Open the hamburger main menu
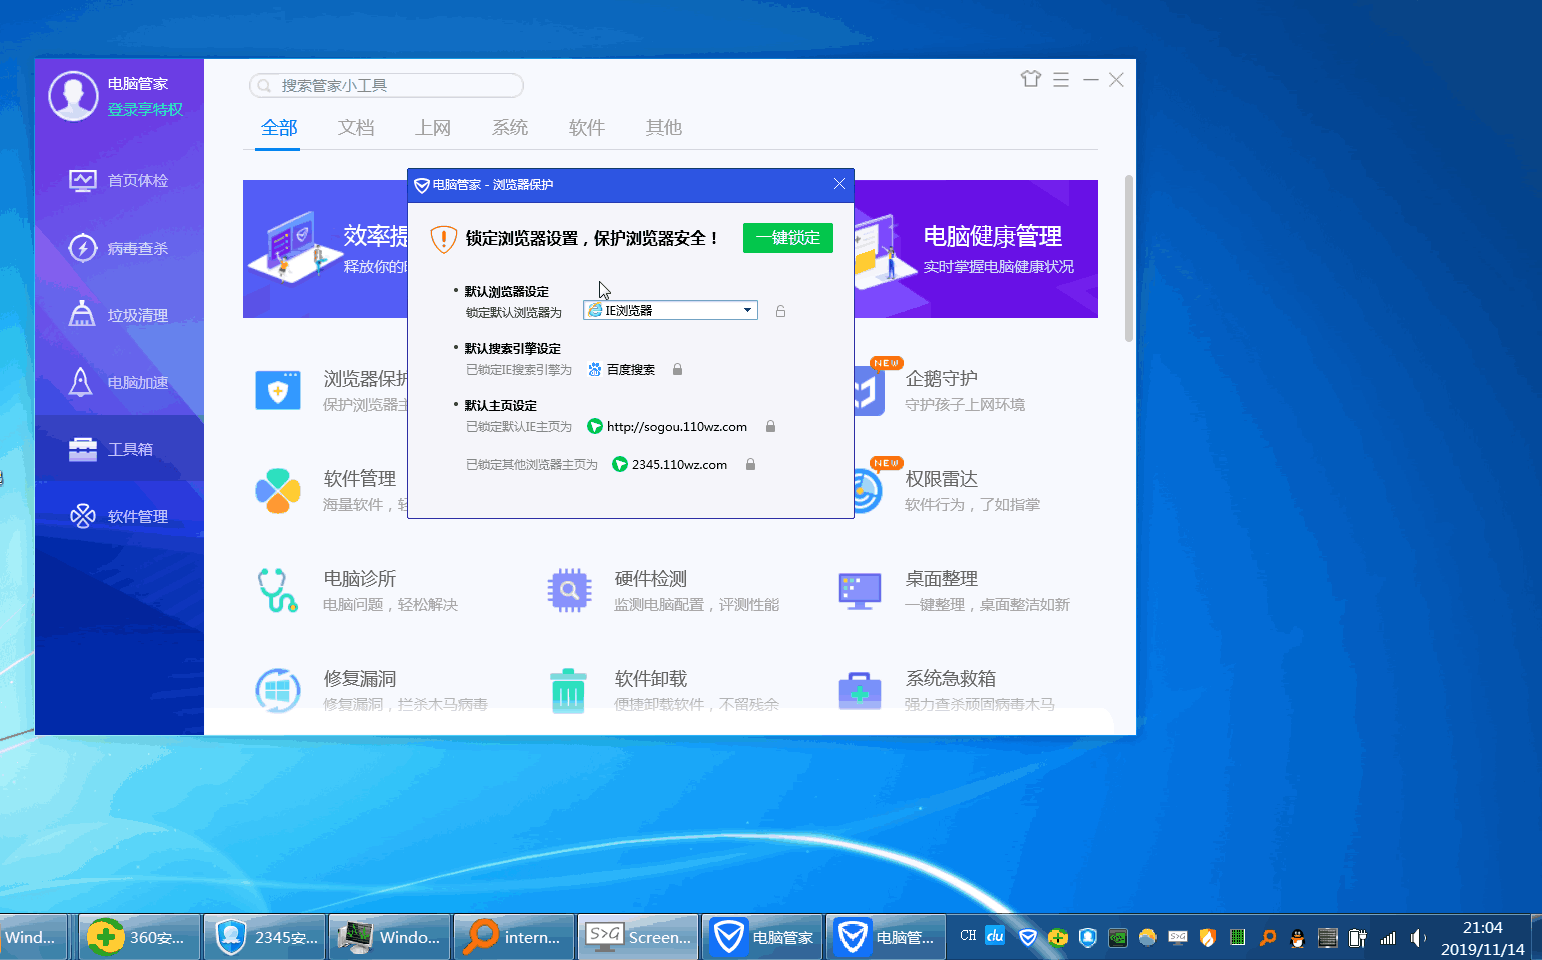Screen dimensions: 1542x960 [x=1061, y=79]
